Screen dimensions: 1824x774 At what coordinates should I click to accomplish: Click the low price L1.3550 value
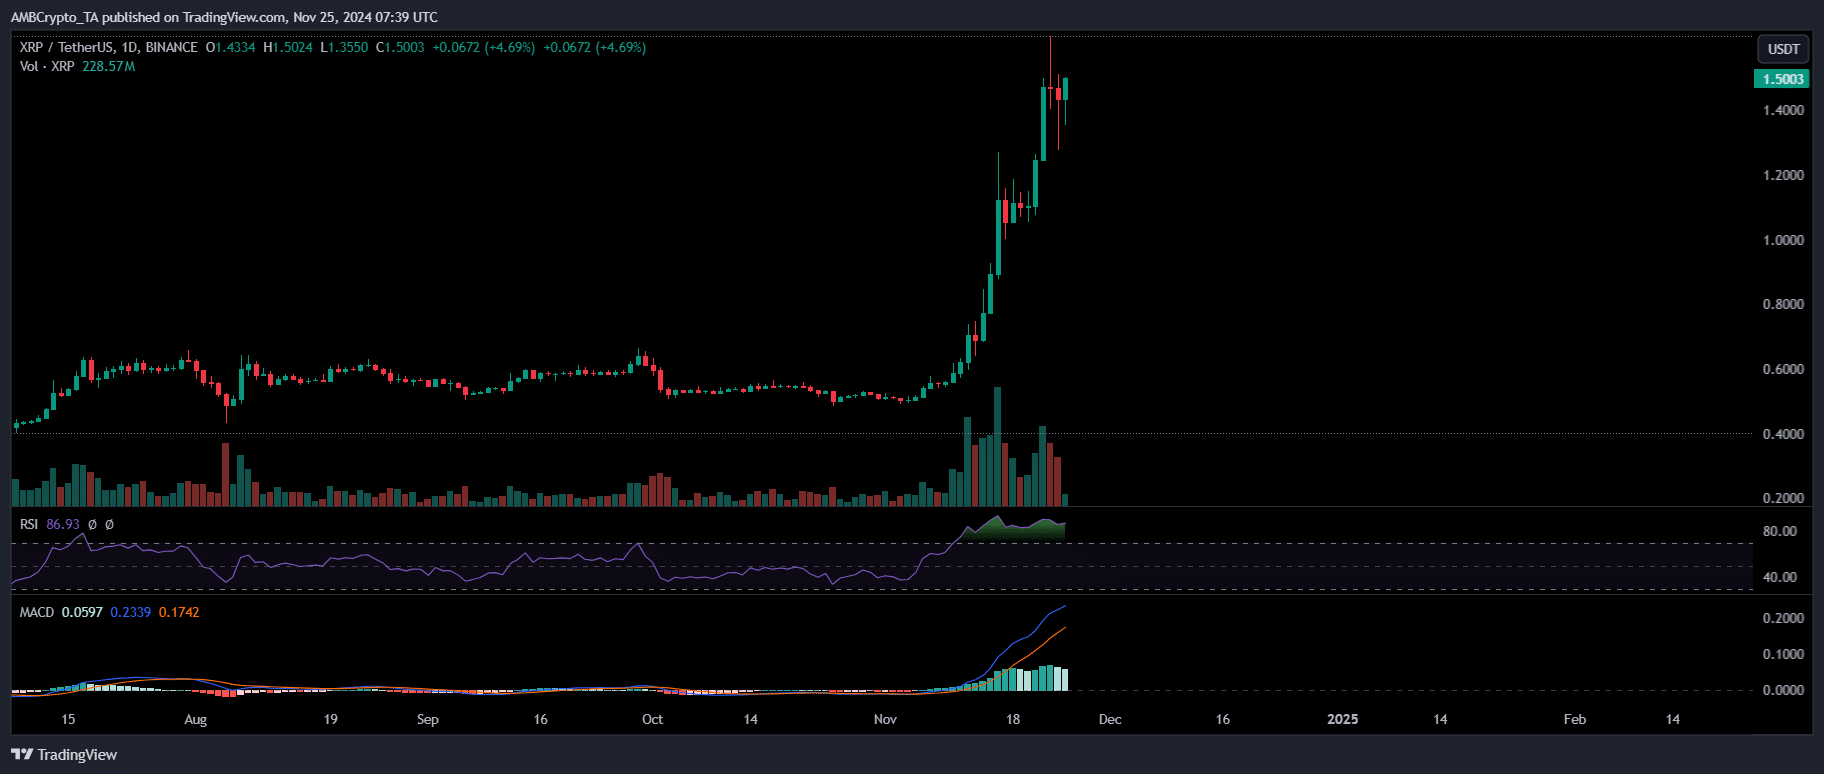tap(344, 47)
